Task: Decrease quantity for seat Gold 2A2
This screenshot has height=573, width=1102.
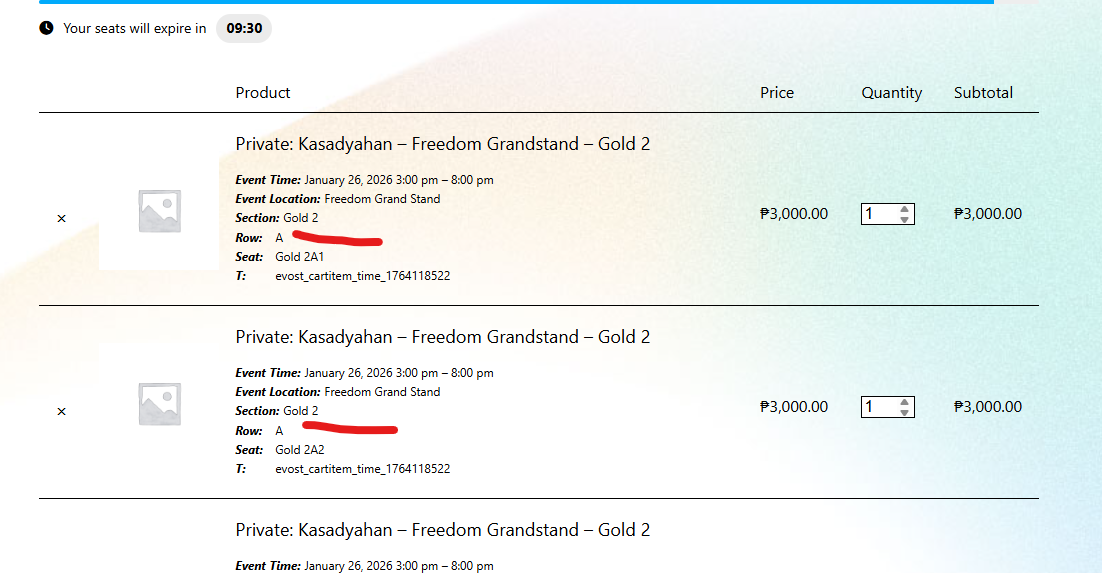Action: tap(904, 412)
